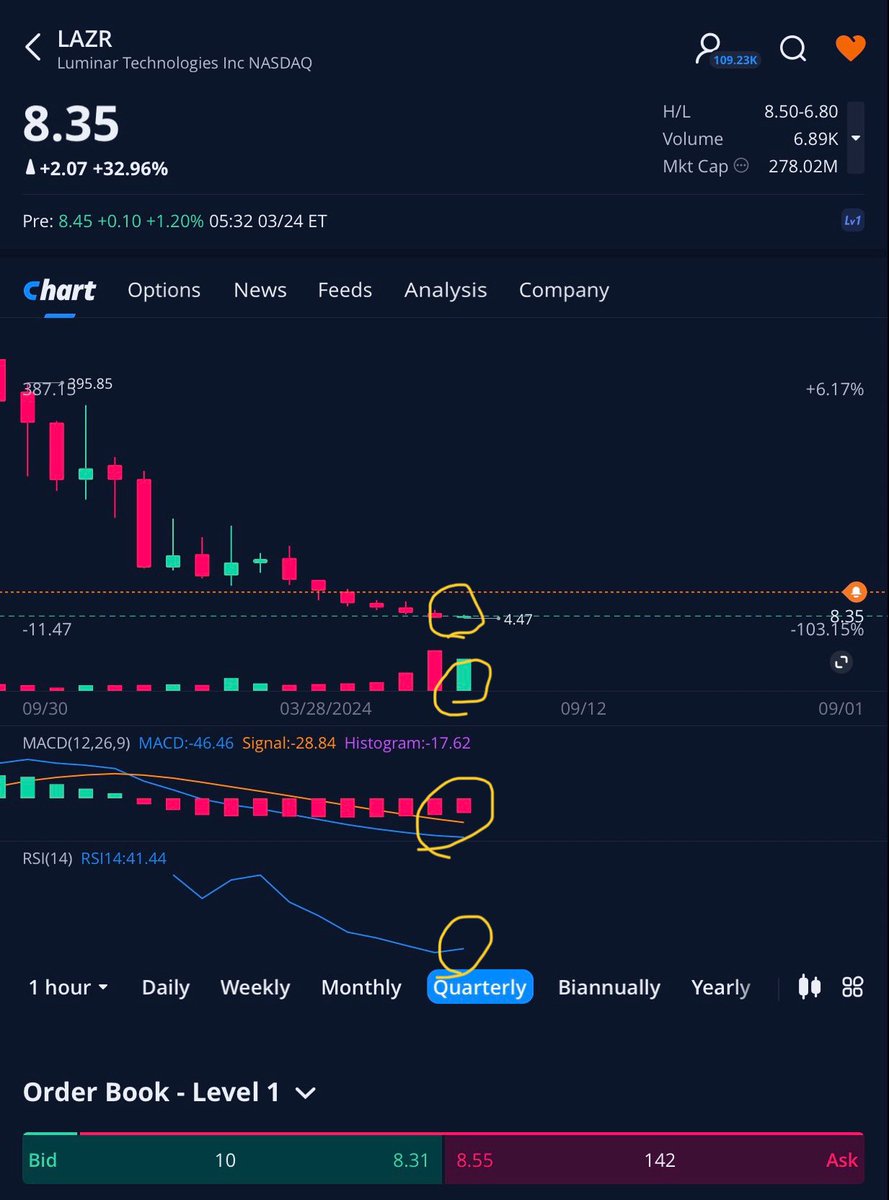This screenshot has width=889, height=1200.
Task: Toggle the orange heart watchlist icon
Action: tap(850, 47)
